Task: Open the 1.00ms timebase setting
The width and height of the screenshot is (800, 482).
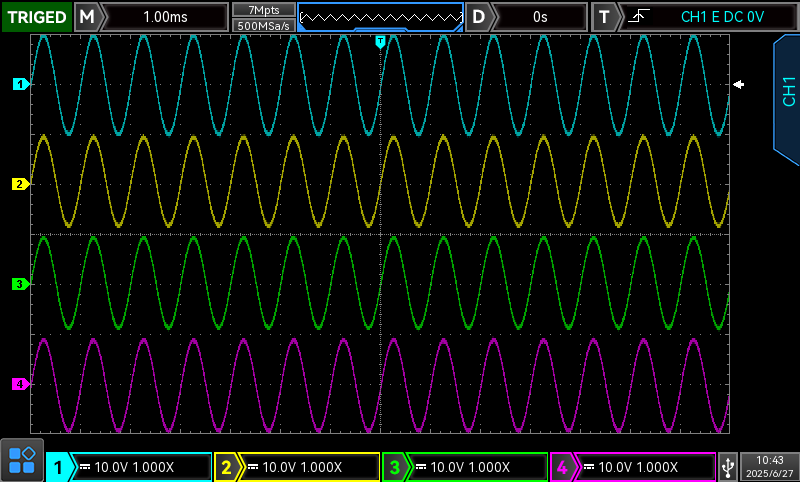Action: pos(164,17)
